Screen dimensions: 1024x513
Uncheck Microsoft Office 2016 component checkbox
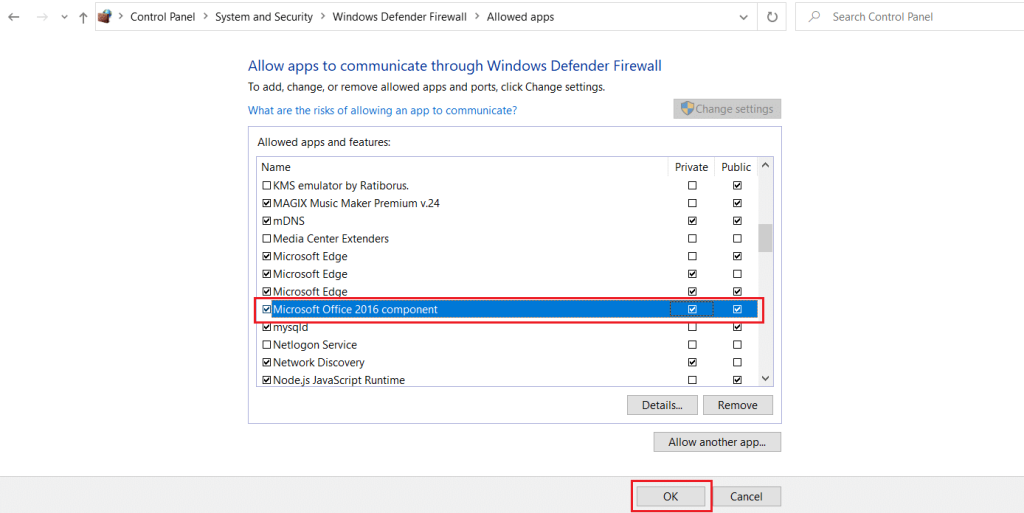pyautogui.click(x=266, y=309)
